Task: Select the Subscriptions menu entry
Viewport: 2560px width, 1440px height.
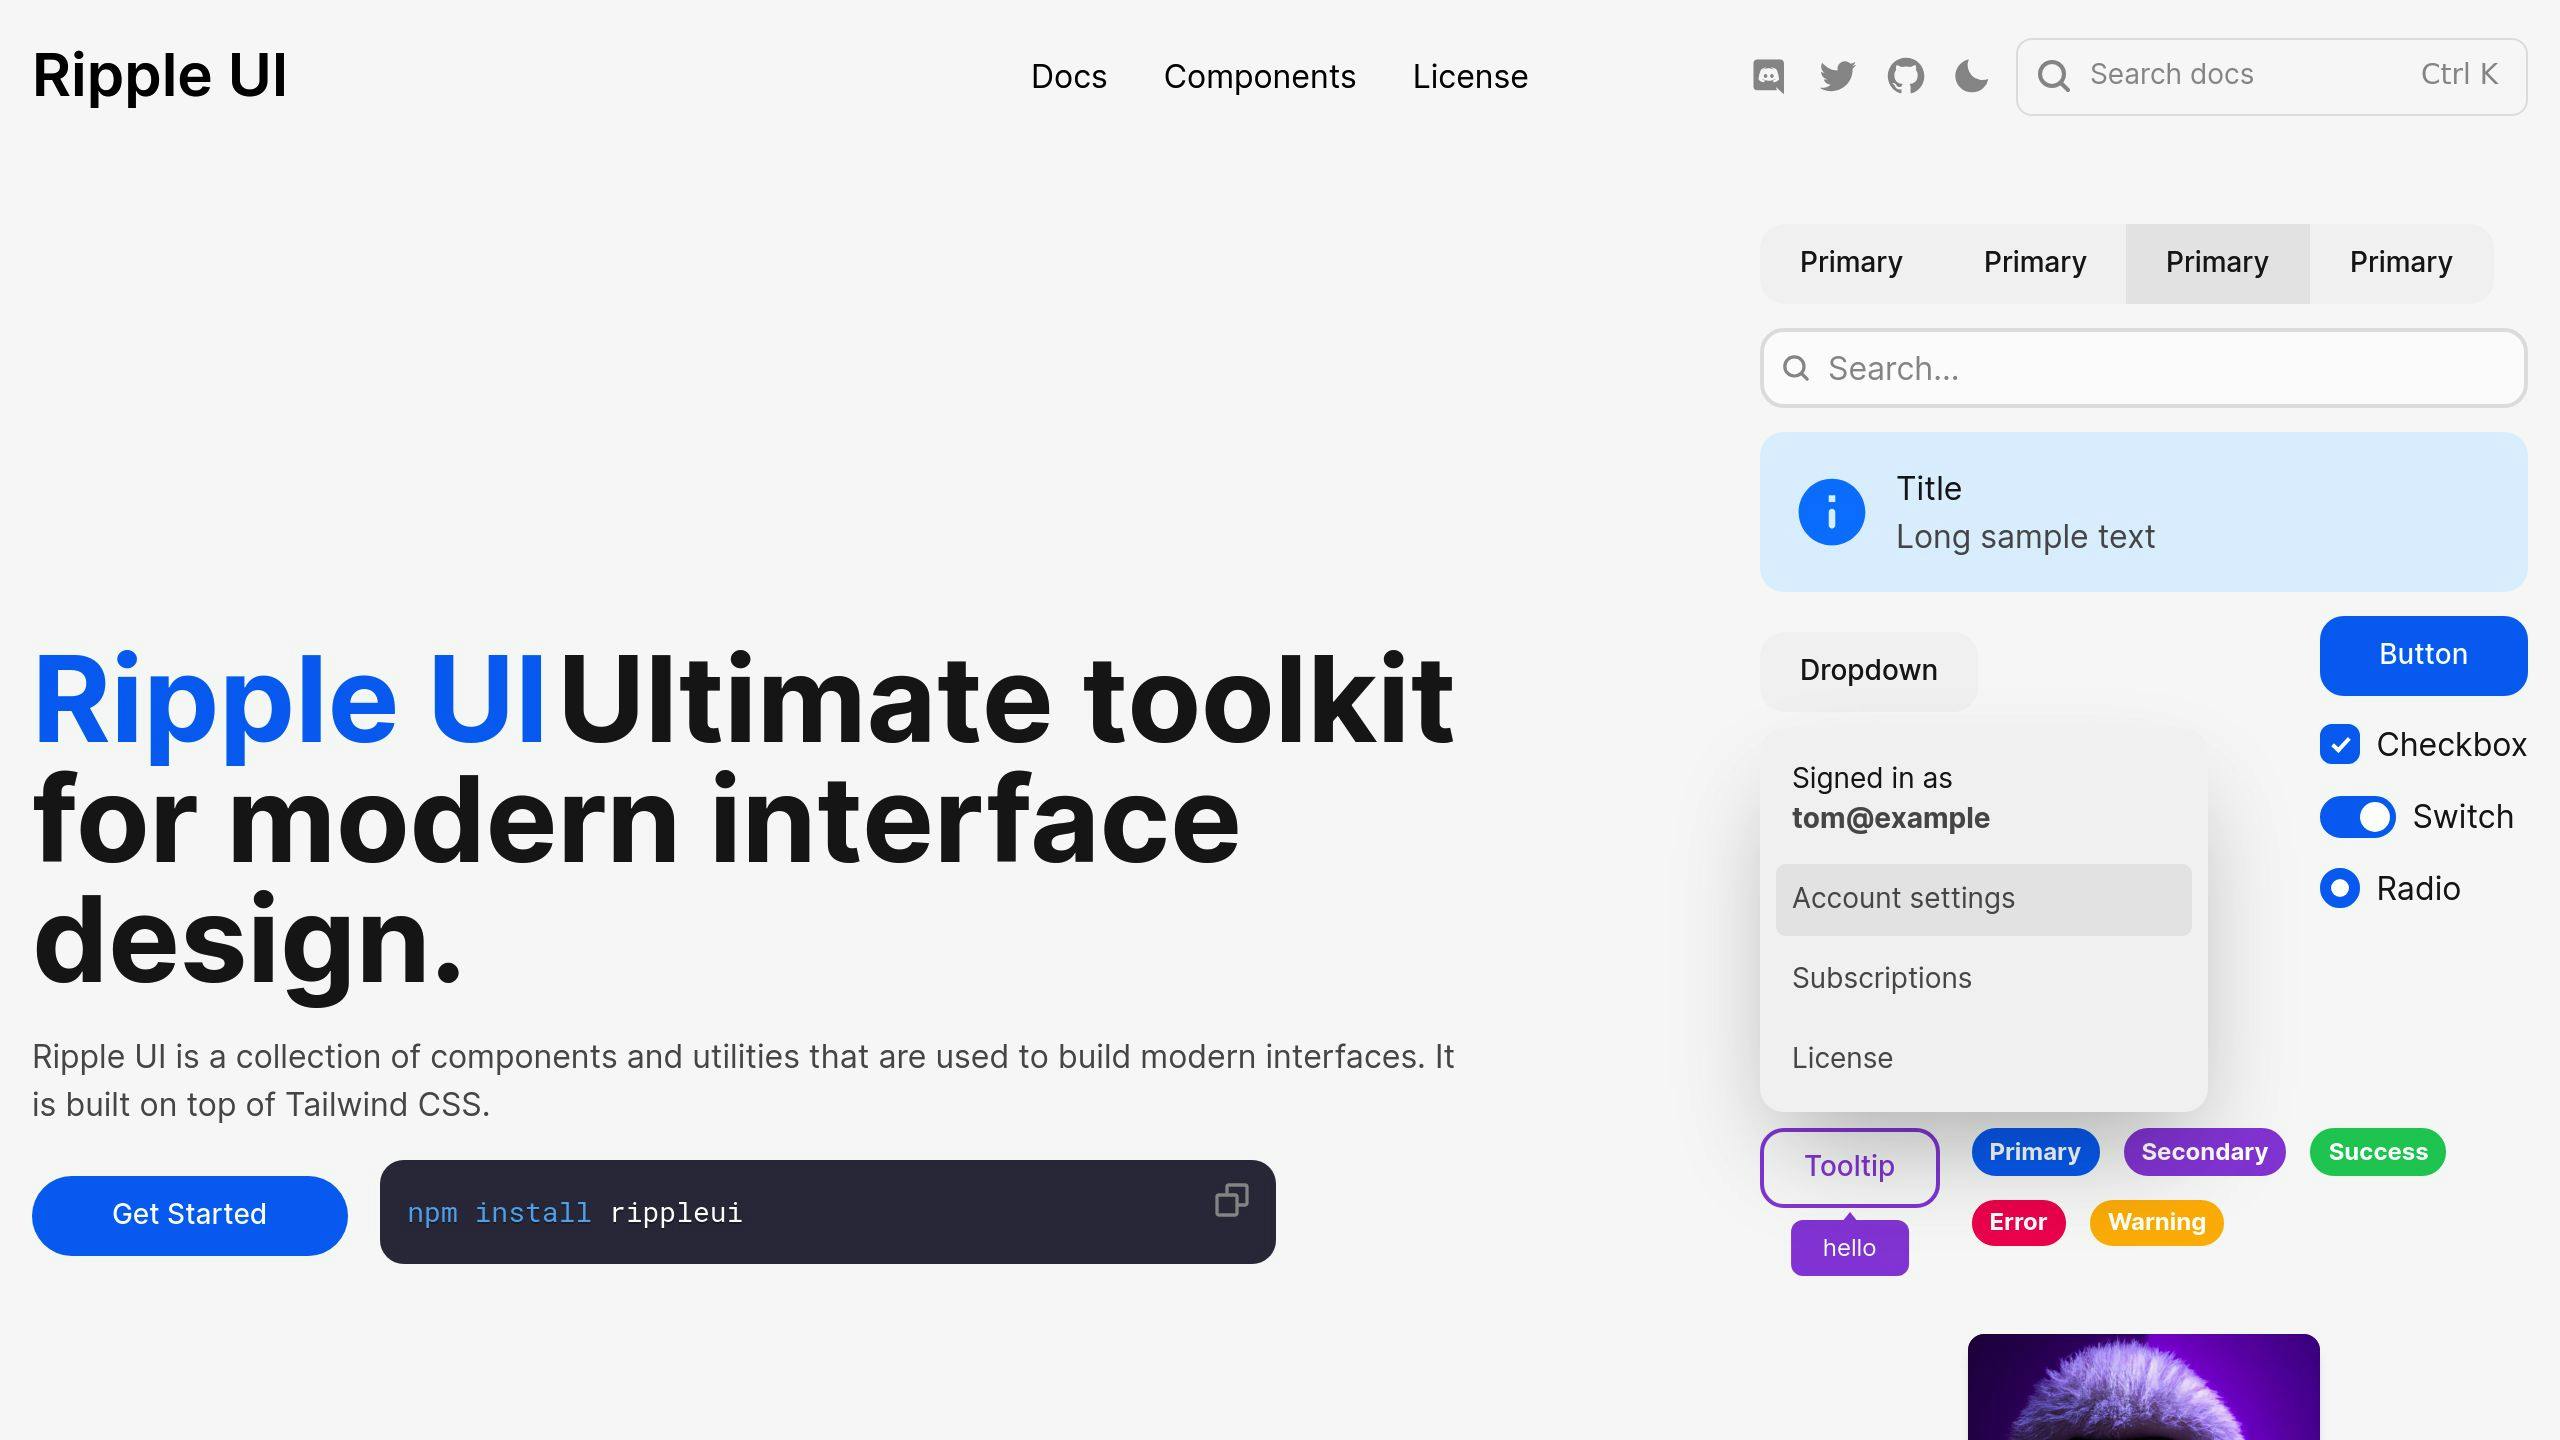Action: pos(1881,978)
